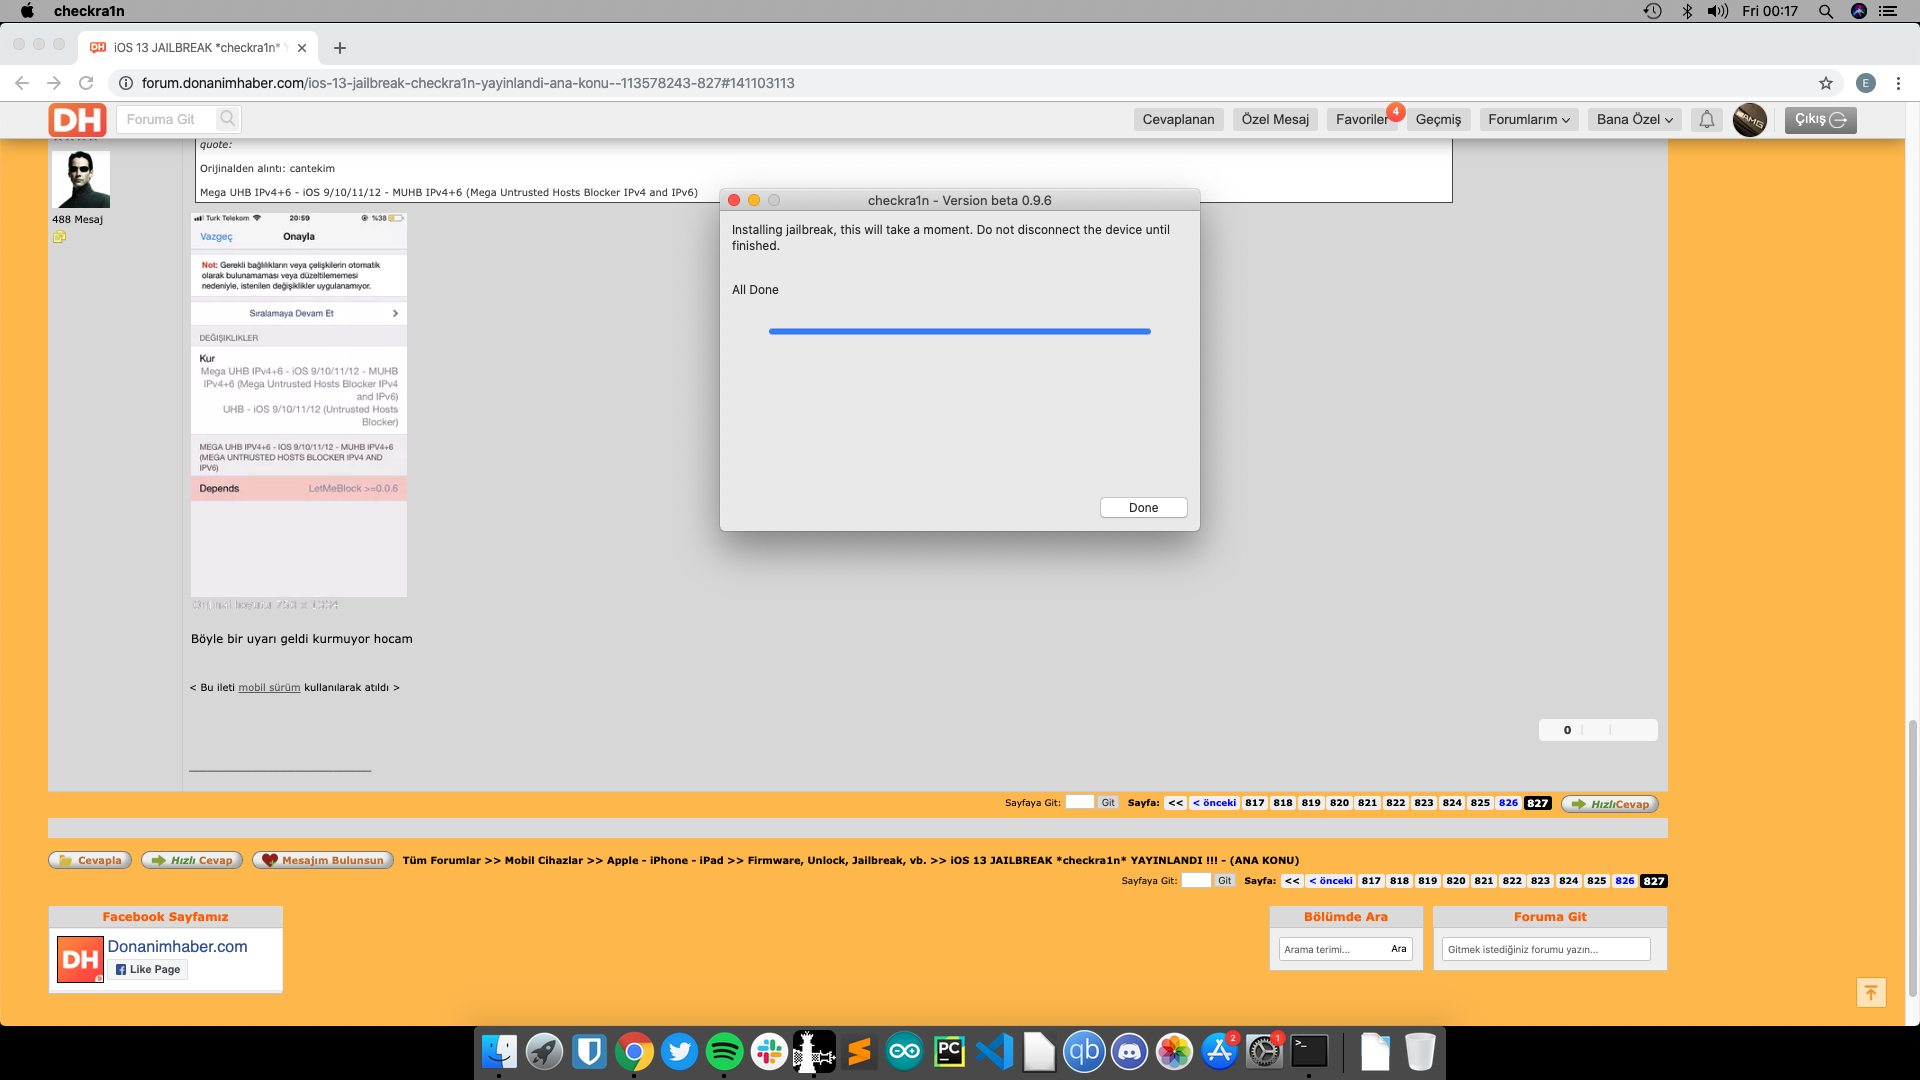Click the forum search magnifier icon
Image resolution: width=1920 pixels, height=1080 pixels.
pos(228,119)
